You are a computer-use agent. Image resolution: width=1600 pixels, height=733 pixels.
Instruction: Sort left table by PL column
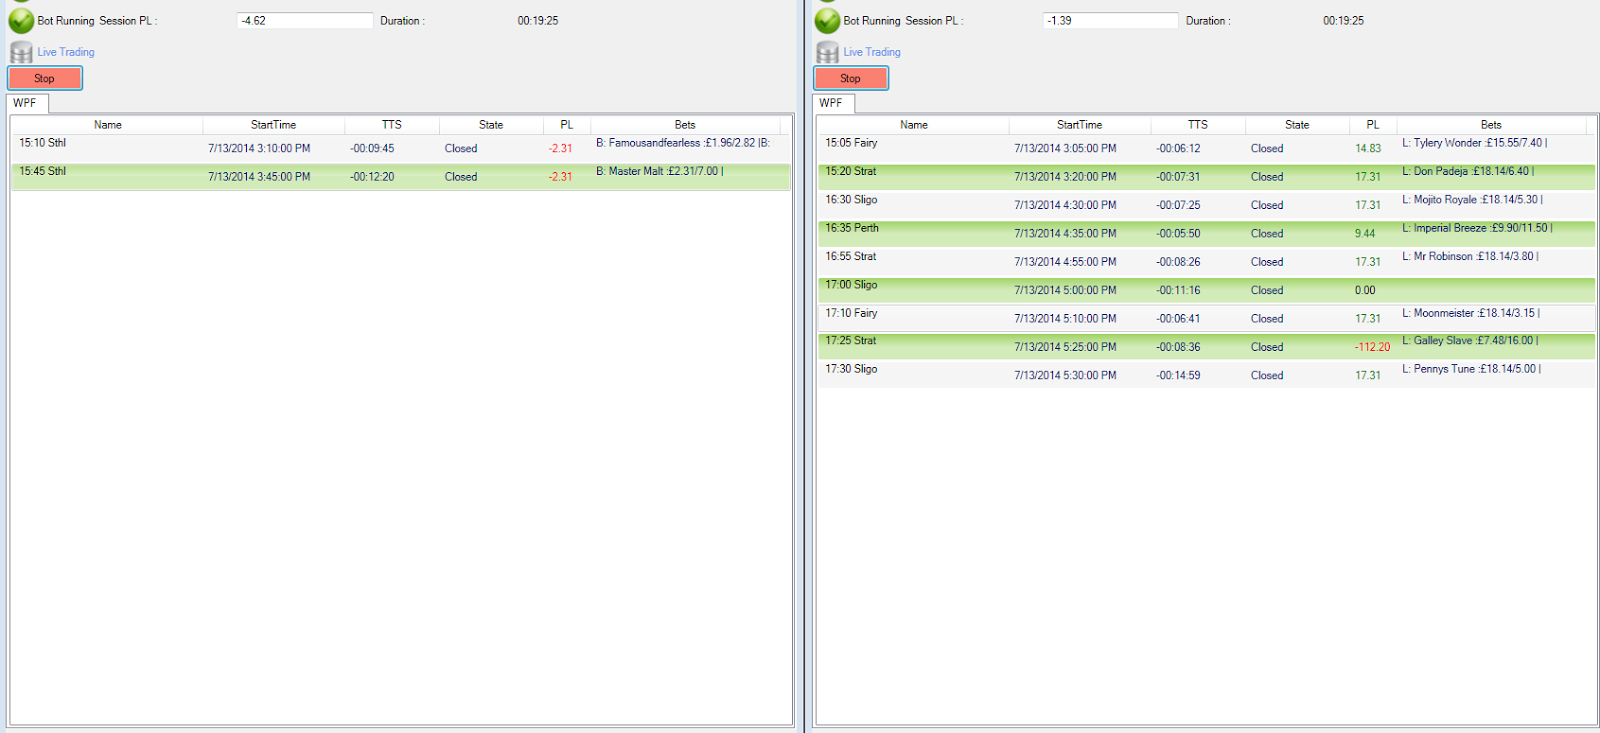tap(567, 125)
